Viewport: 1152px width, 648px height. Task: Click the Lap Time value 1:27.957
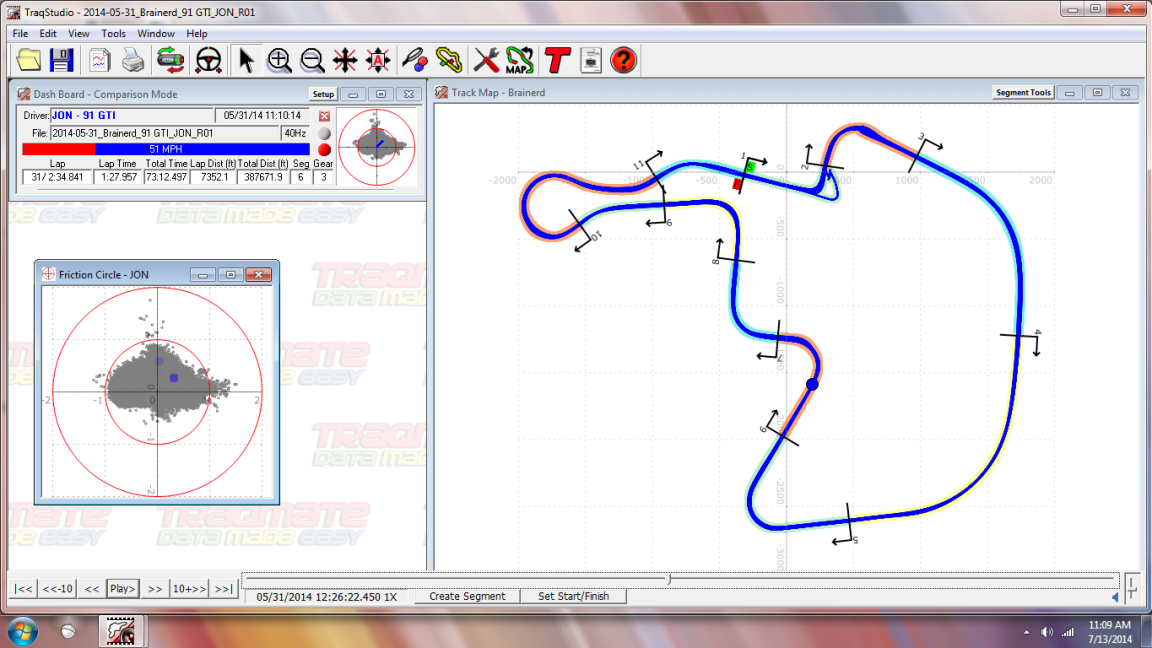pos(118,177)
